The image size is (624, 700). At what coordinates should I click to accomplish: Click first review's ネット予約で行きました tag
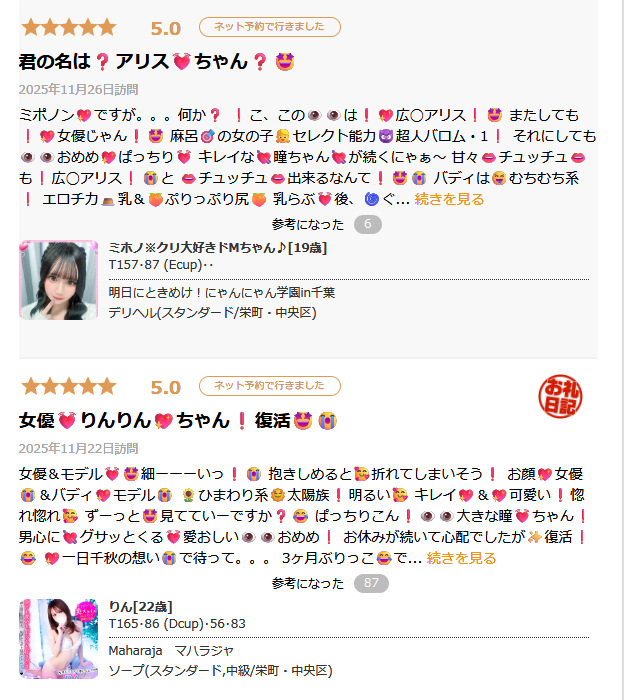click(x=270, y=27)
